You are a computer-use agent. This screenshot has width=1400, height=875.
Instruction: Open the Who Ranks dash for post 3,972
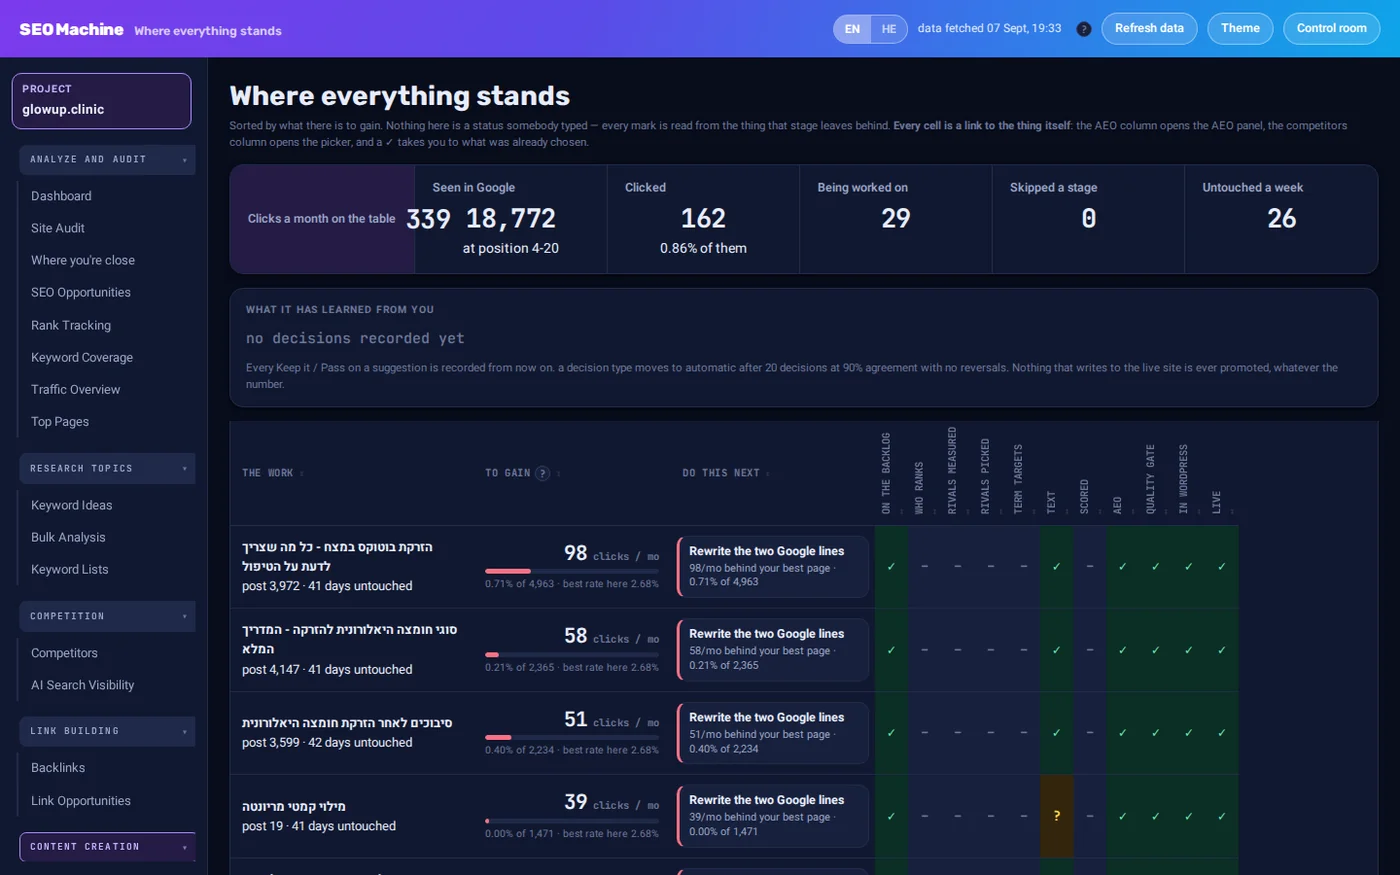[x=924, y=567]
